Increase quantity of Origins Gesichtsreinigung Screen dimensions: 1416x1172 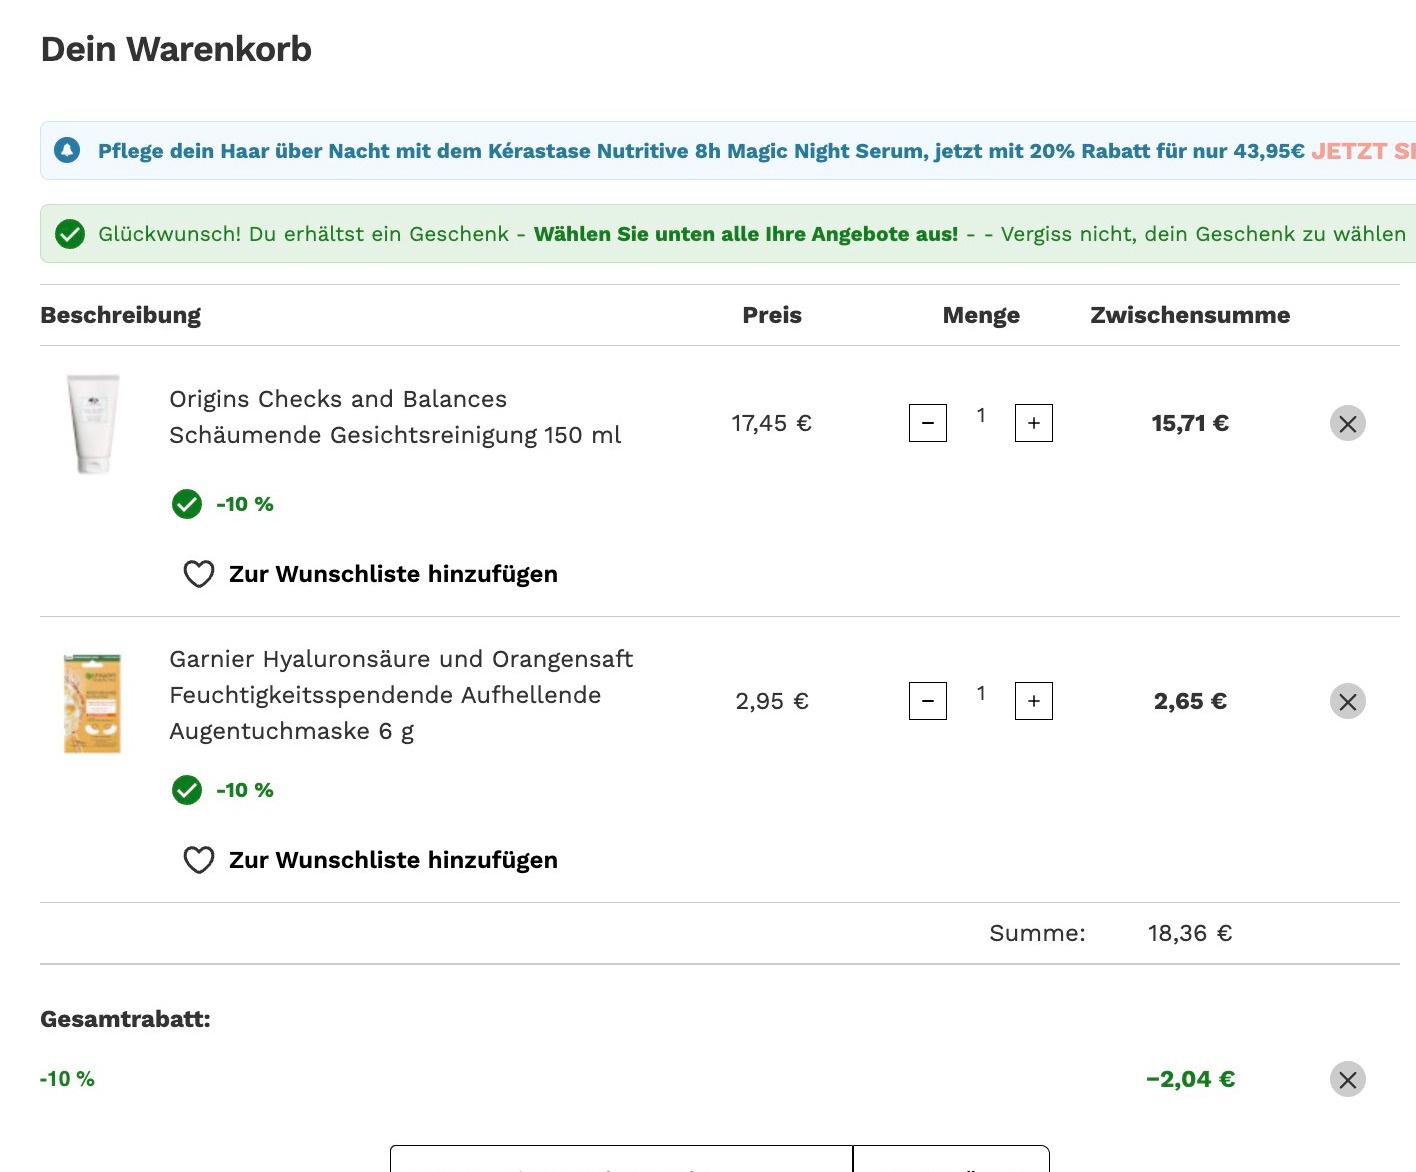tap(1034, 423)
